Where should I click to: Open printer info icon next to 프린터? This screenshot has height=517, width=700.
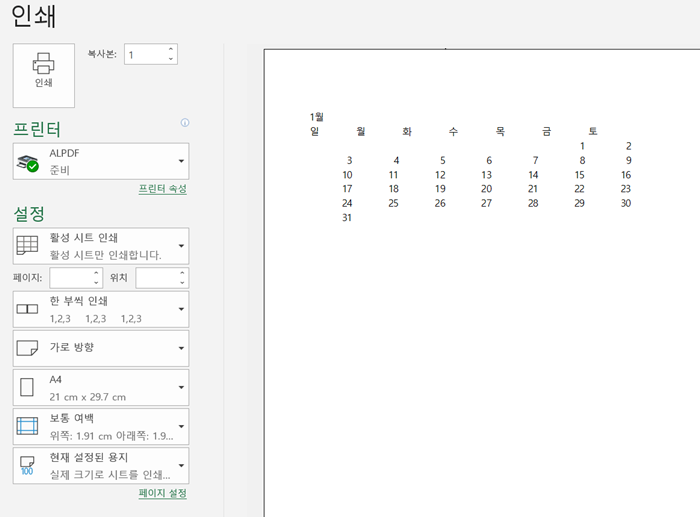[185, 123]
